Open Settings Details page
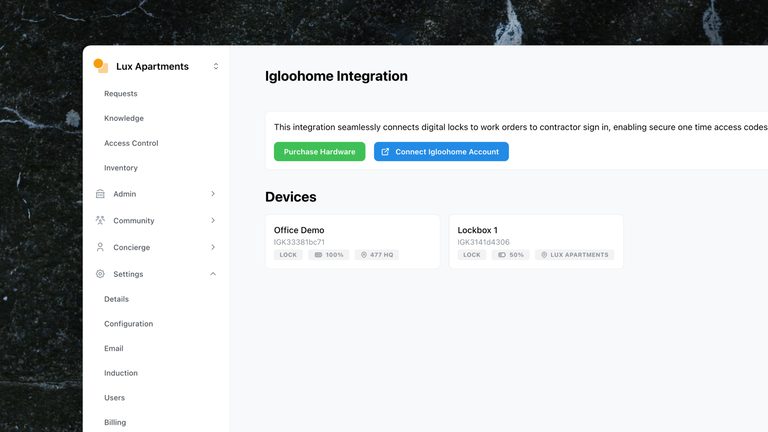The height and width of the screenshot is (432, 768). (x=117, y=299)
